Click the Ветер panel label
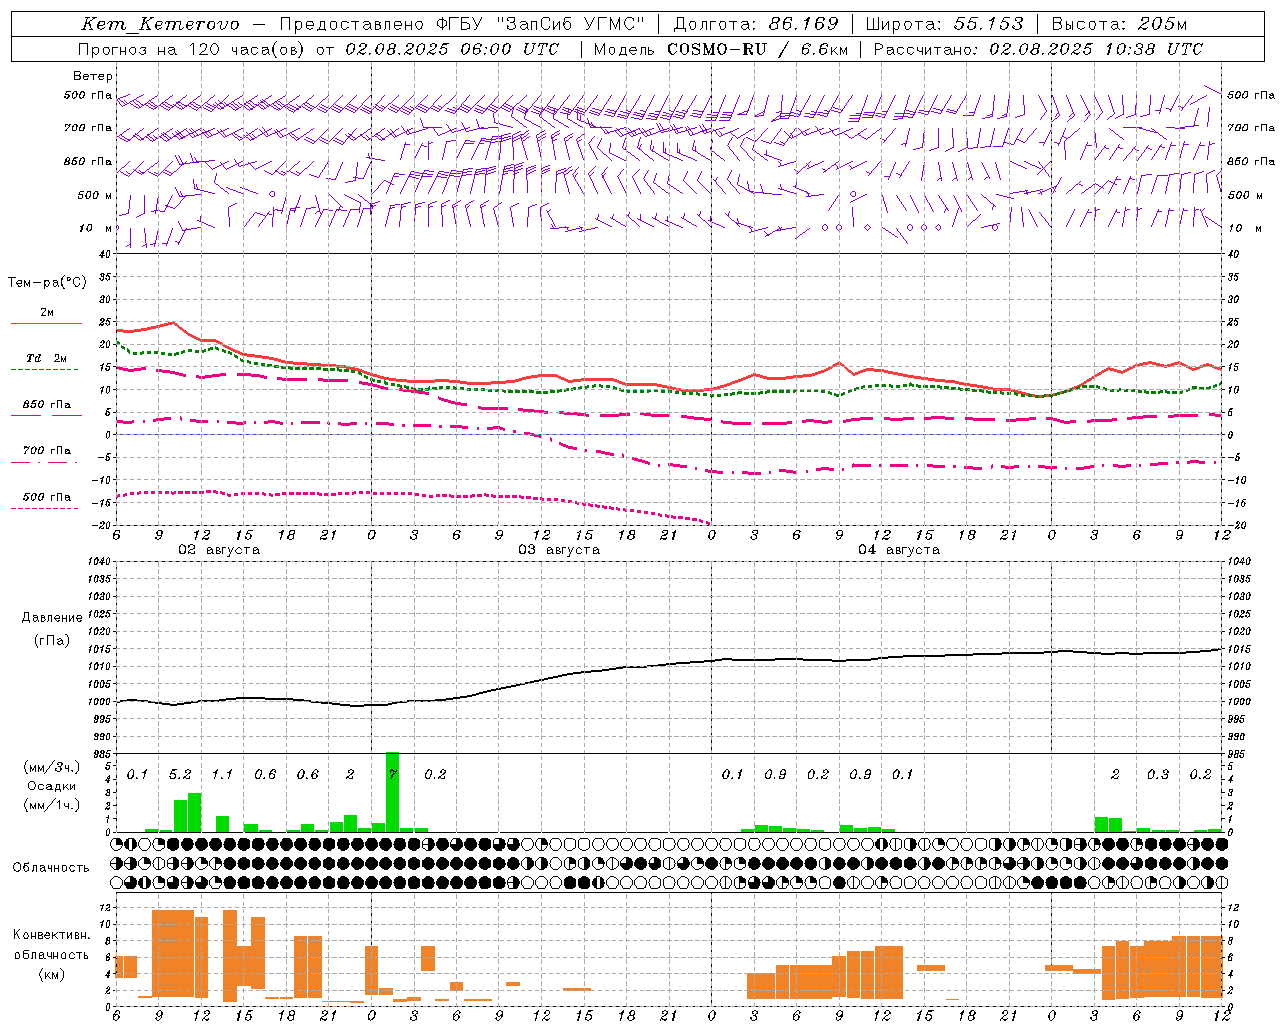Screen dimensions: 1280x1024 click(x=92, y=76)
